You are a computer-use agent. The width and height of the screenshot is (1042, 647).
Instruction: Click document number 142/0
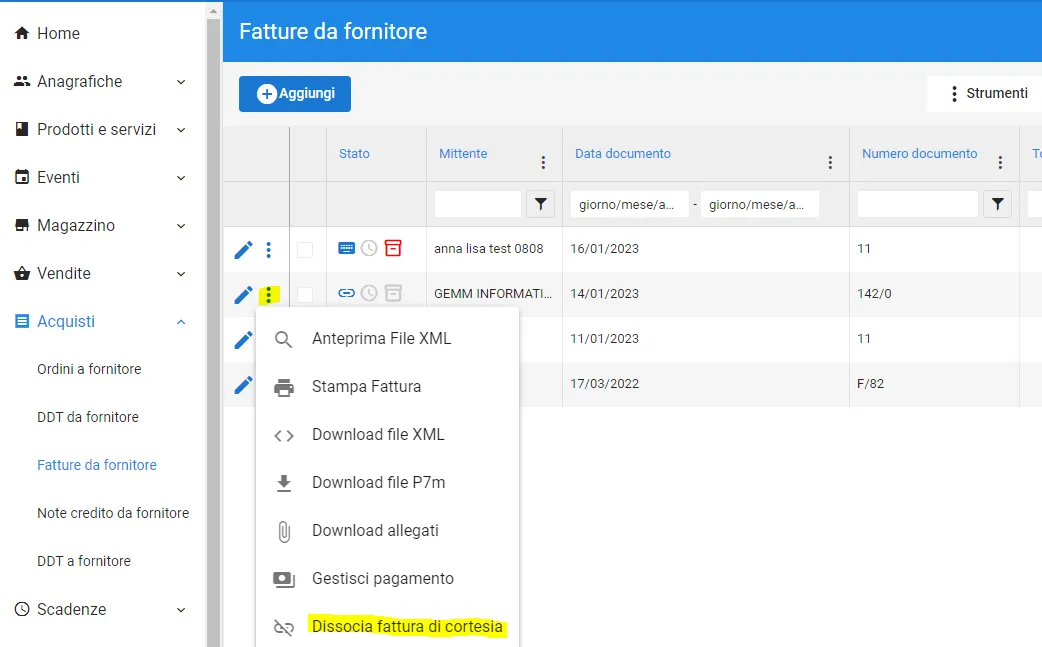click(875, 294)
